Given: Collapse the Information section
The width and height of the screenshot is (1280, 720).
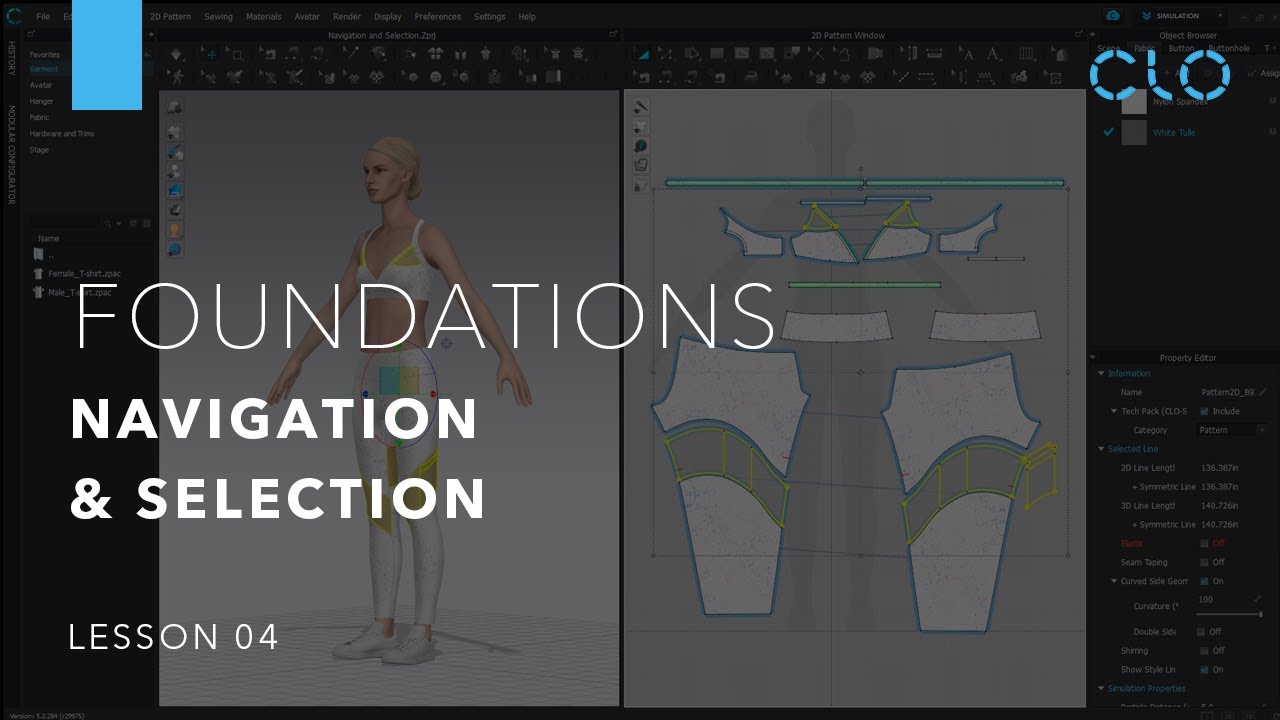Looking at the screenshot, I should 1101,373.
